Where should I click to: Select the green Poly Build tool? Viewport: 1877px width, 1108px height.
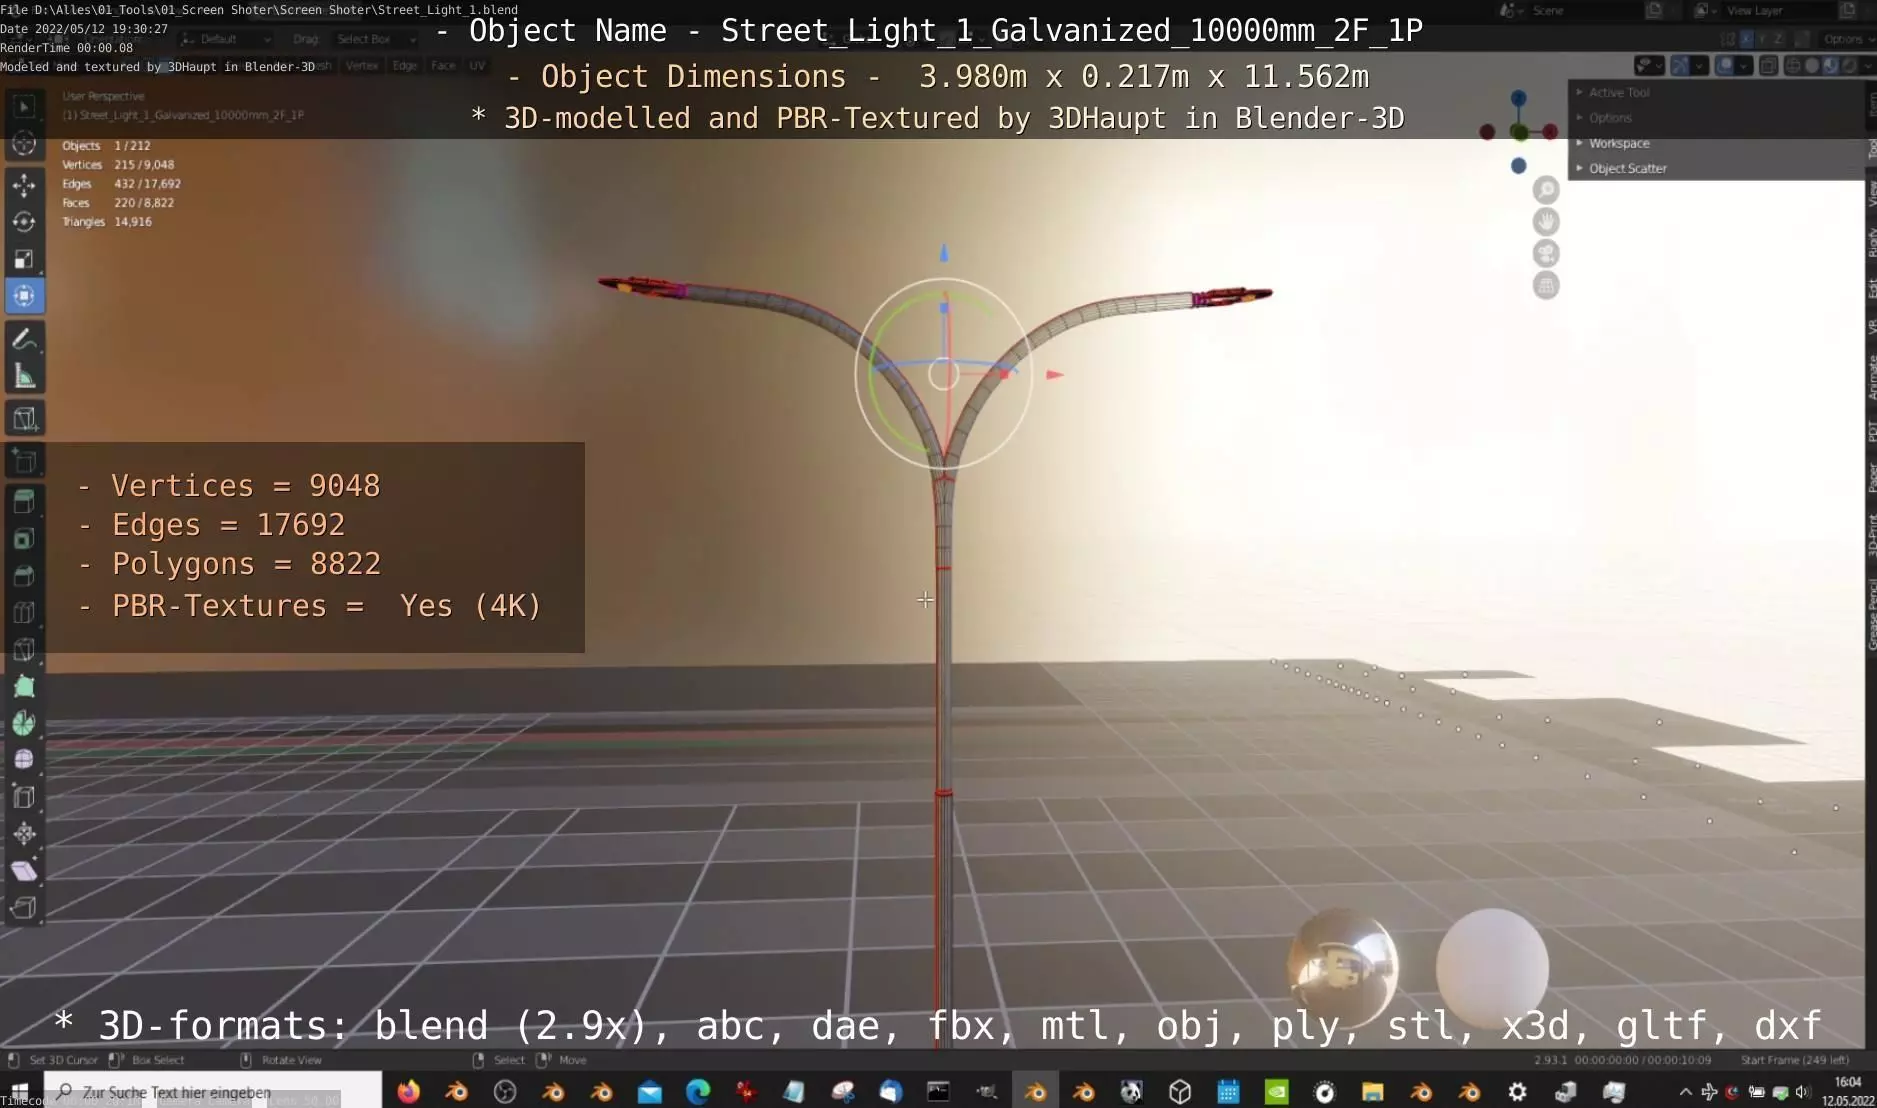24,686
